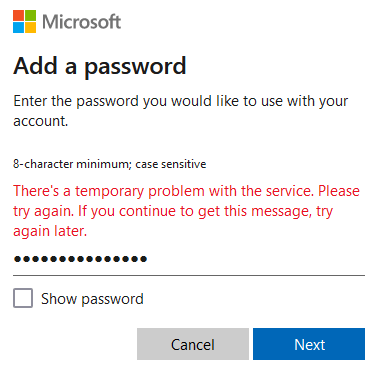This screenshot has height=370, width=384.
Task: Click the 'Enter the password you would like' description
Action: pos(181,111)
